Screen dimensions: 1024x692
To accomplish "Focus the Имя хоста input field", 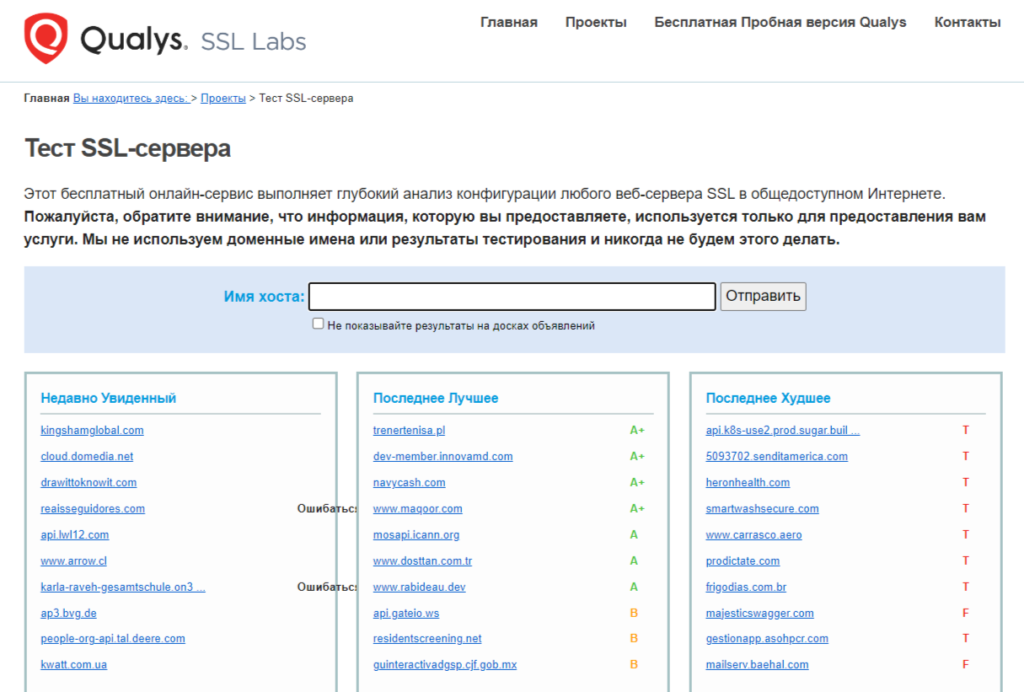I will coord(511,297).
